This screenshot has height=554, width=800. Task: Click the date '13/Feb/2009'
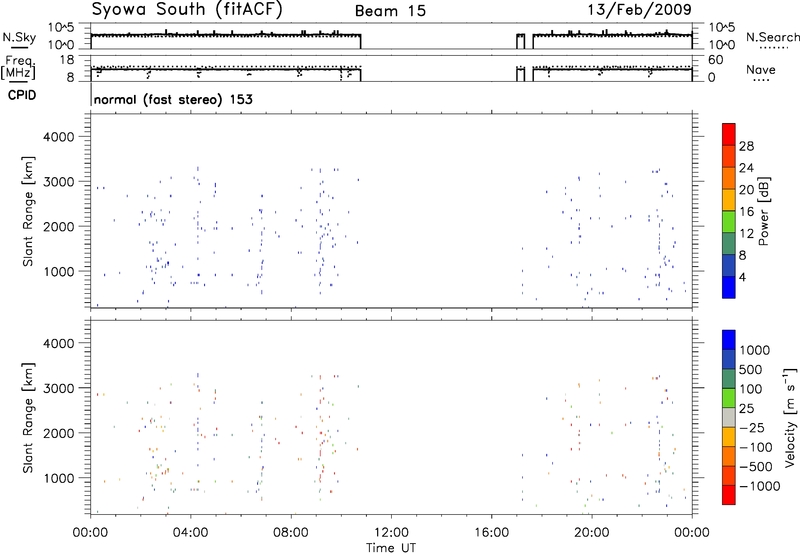point(639,10)
